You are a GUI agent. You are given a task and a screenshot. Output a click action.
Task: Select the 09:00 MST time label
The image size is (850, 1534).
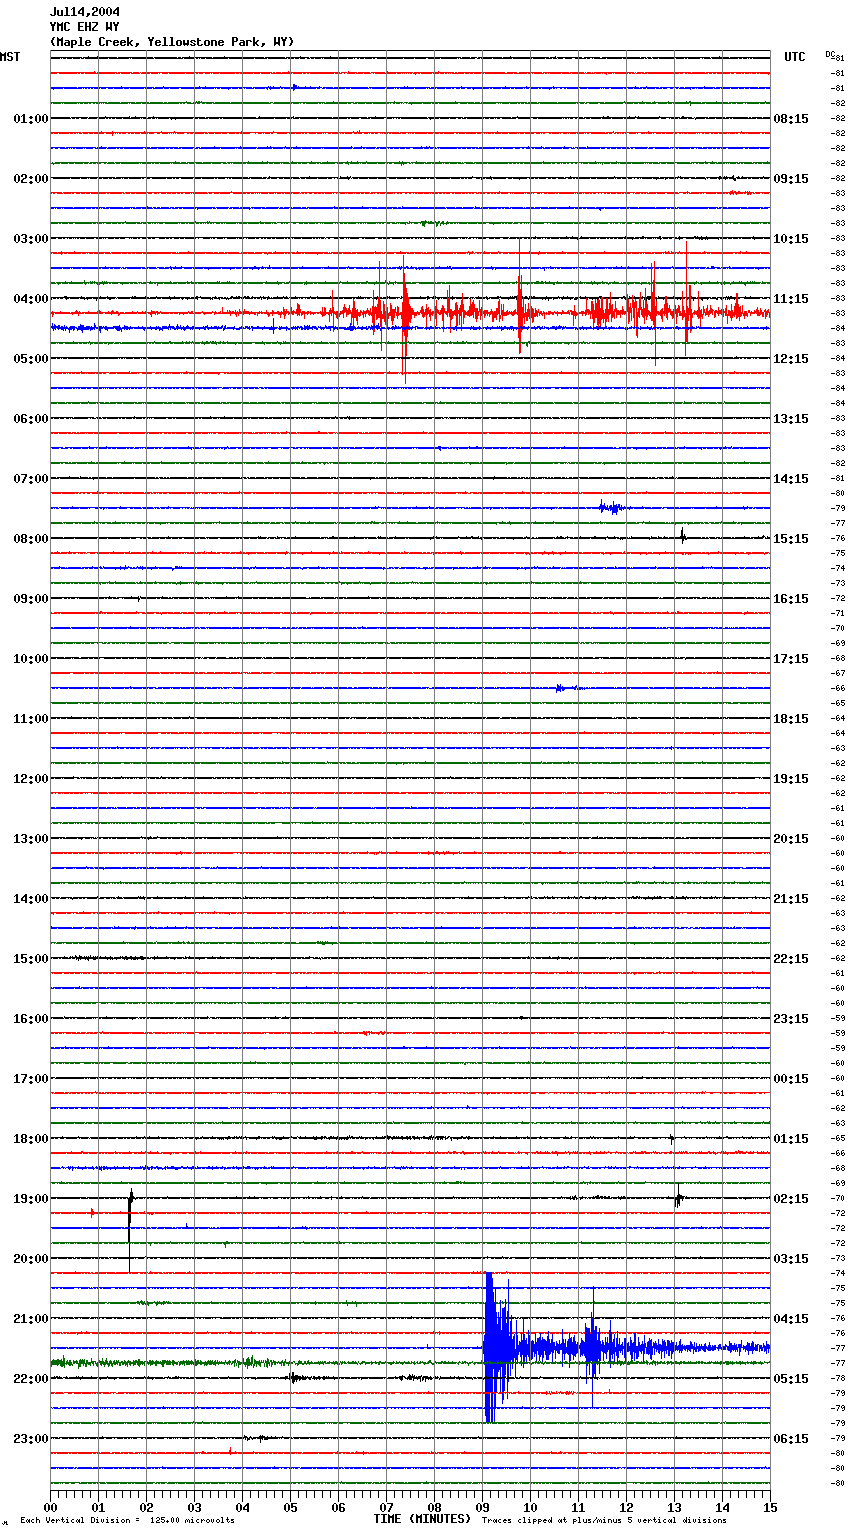click(x=31, y=599)
